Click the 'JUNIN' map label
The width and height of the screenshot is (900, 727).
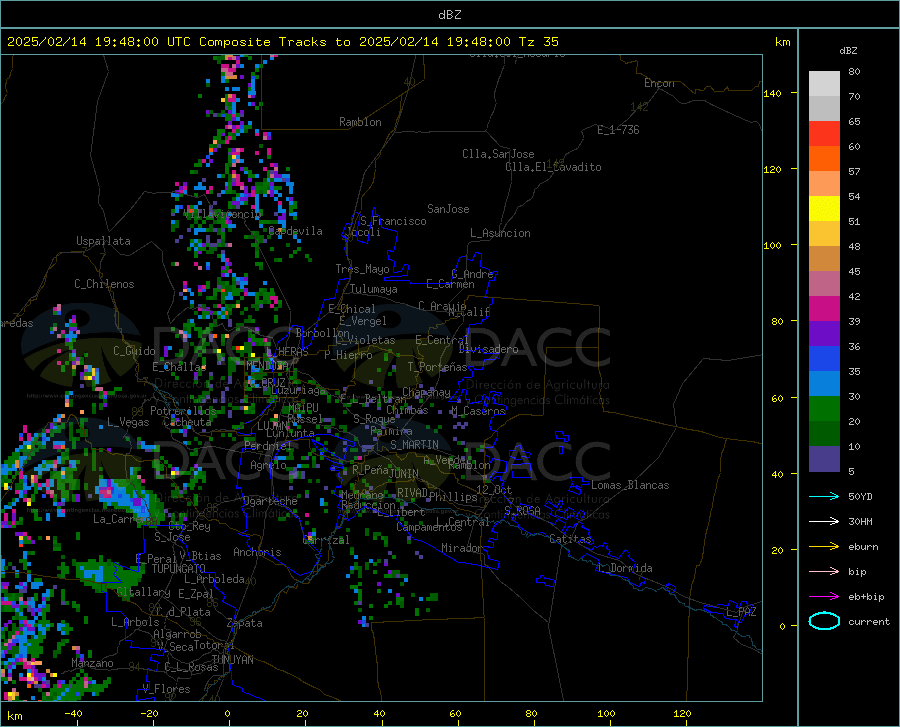click(x=404, y=473)
